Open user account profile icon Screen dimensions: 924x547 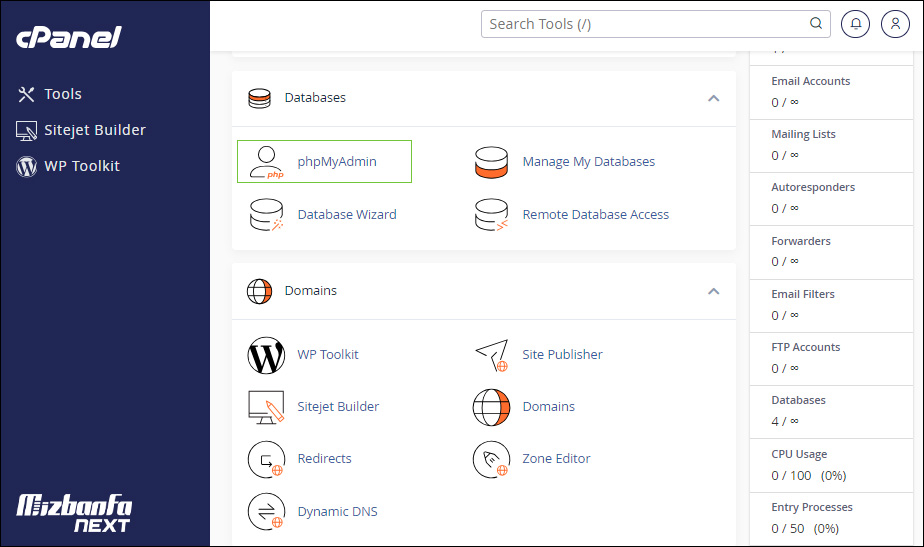pyautogui.click(x=895, y=24)
